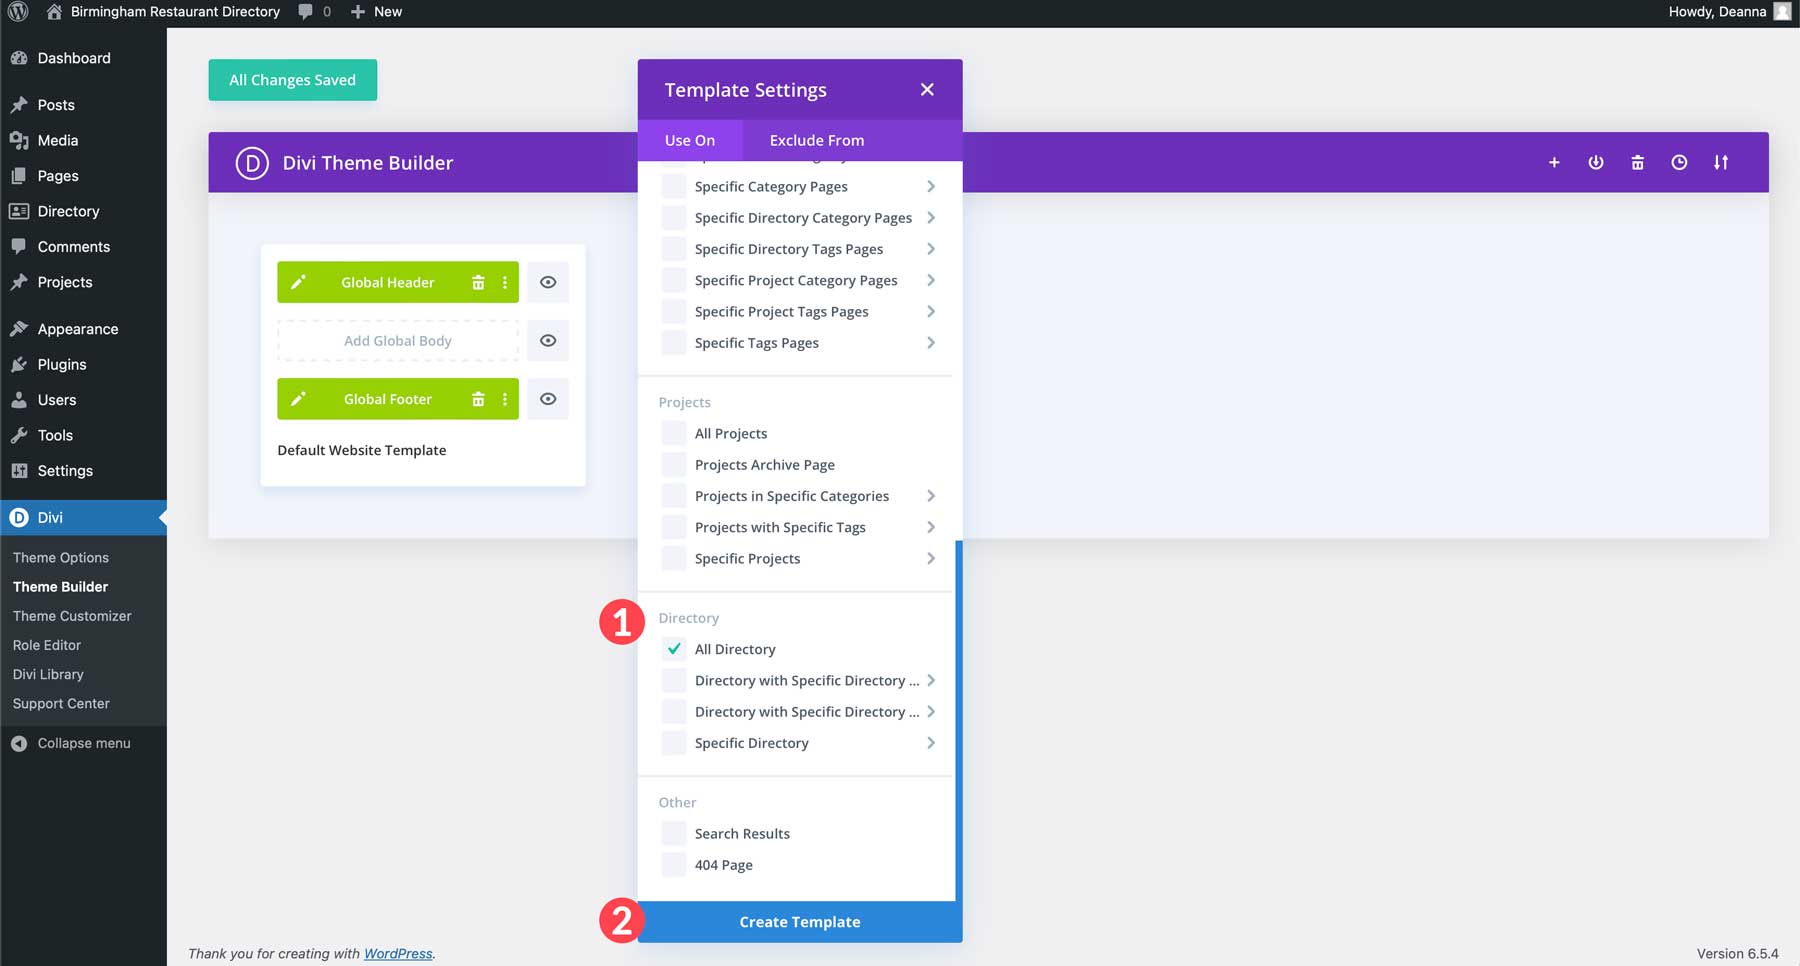The width and height of the screenshot is (1800, 966).
Task: Open the Template Settings portability icon
Action: click(x=1722, y=162)
